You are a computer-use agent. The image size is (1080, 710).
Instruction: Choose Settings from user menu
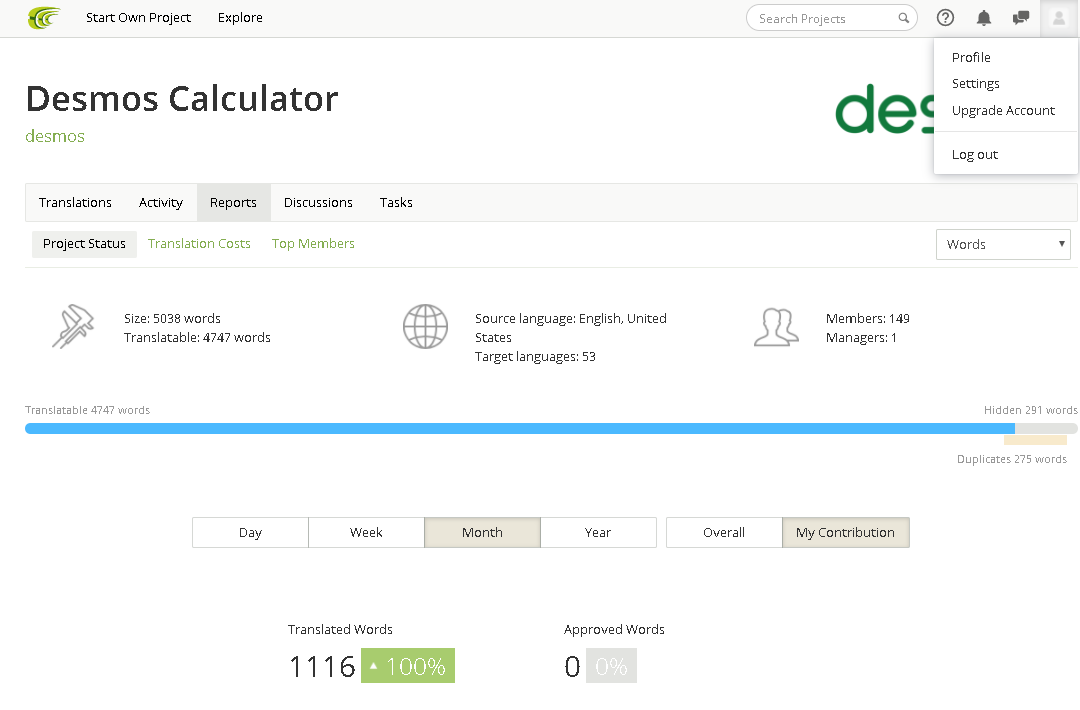point(975,84)
